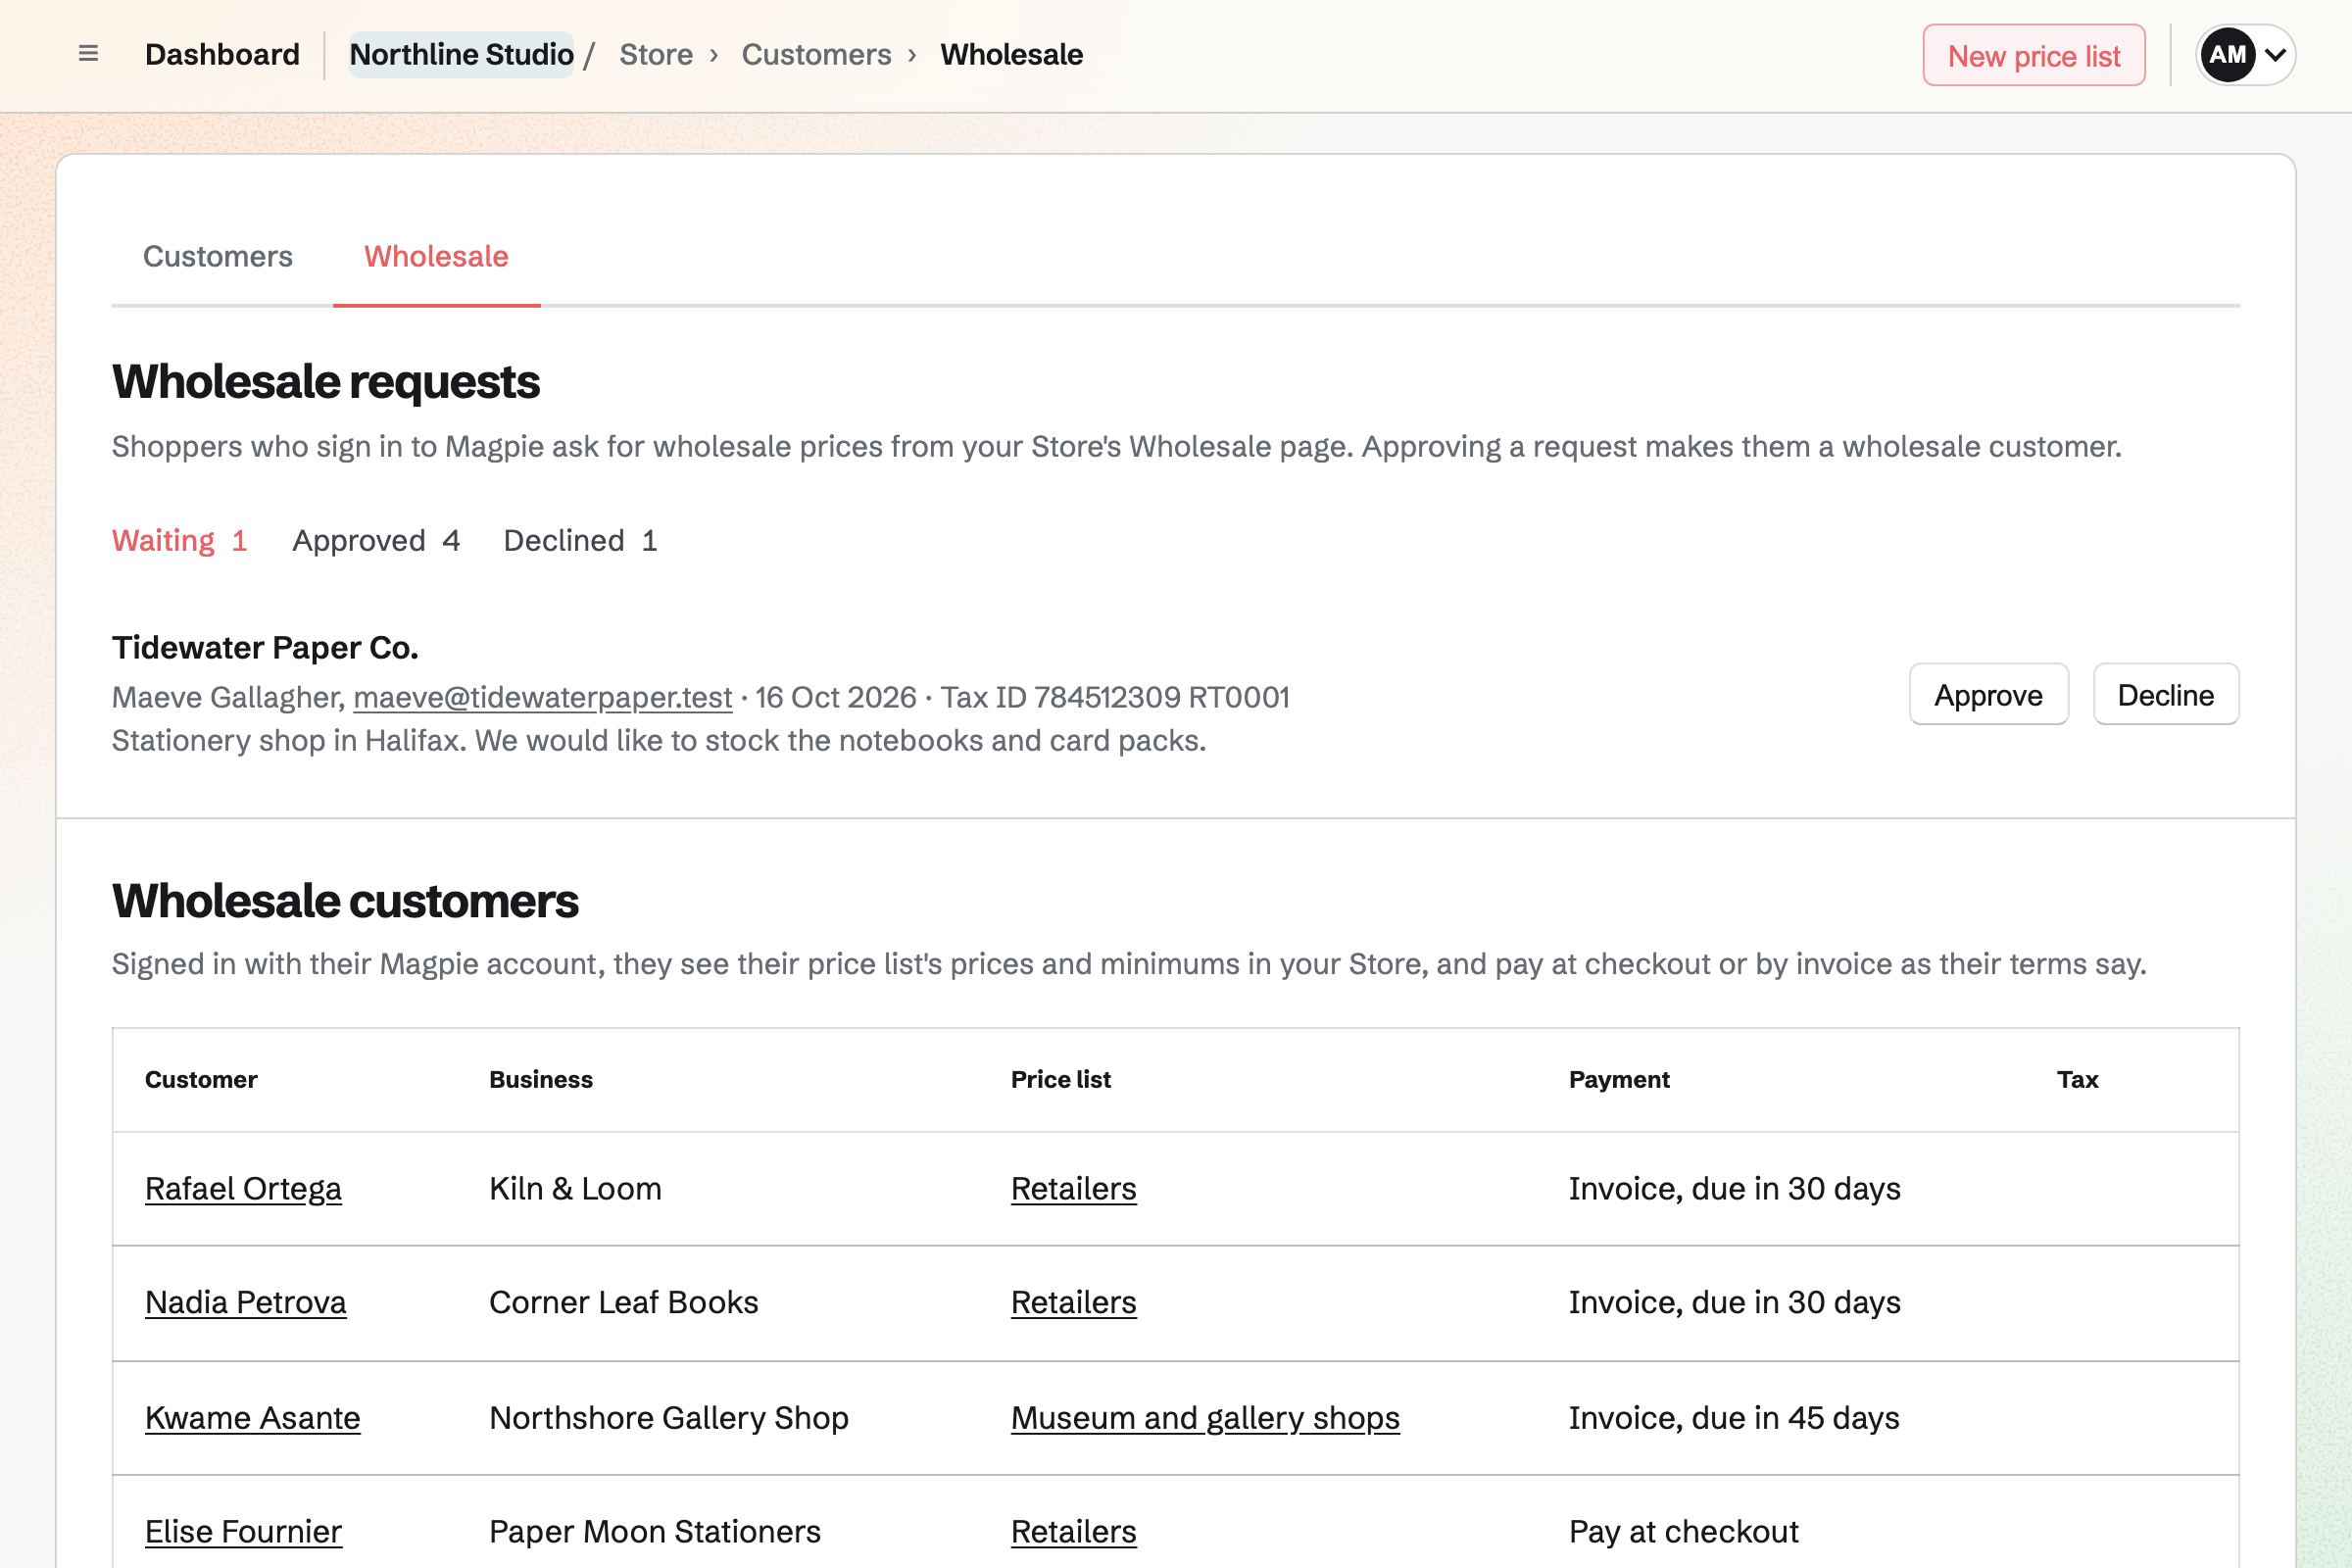The height and width of the screenshot is (1568, 2352).
Task: Navigate to Store breadcrumb
Action: tap(655, 55)
